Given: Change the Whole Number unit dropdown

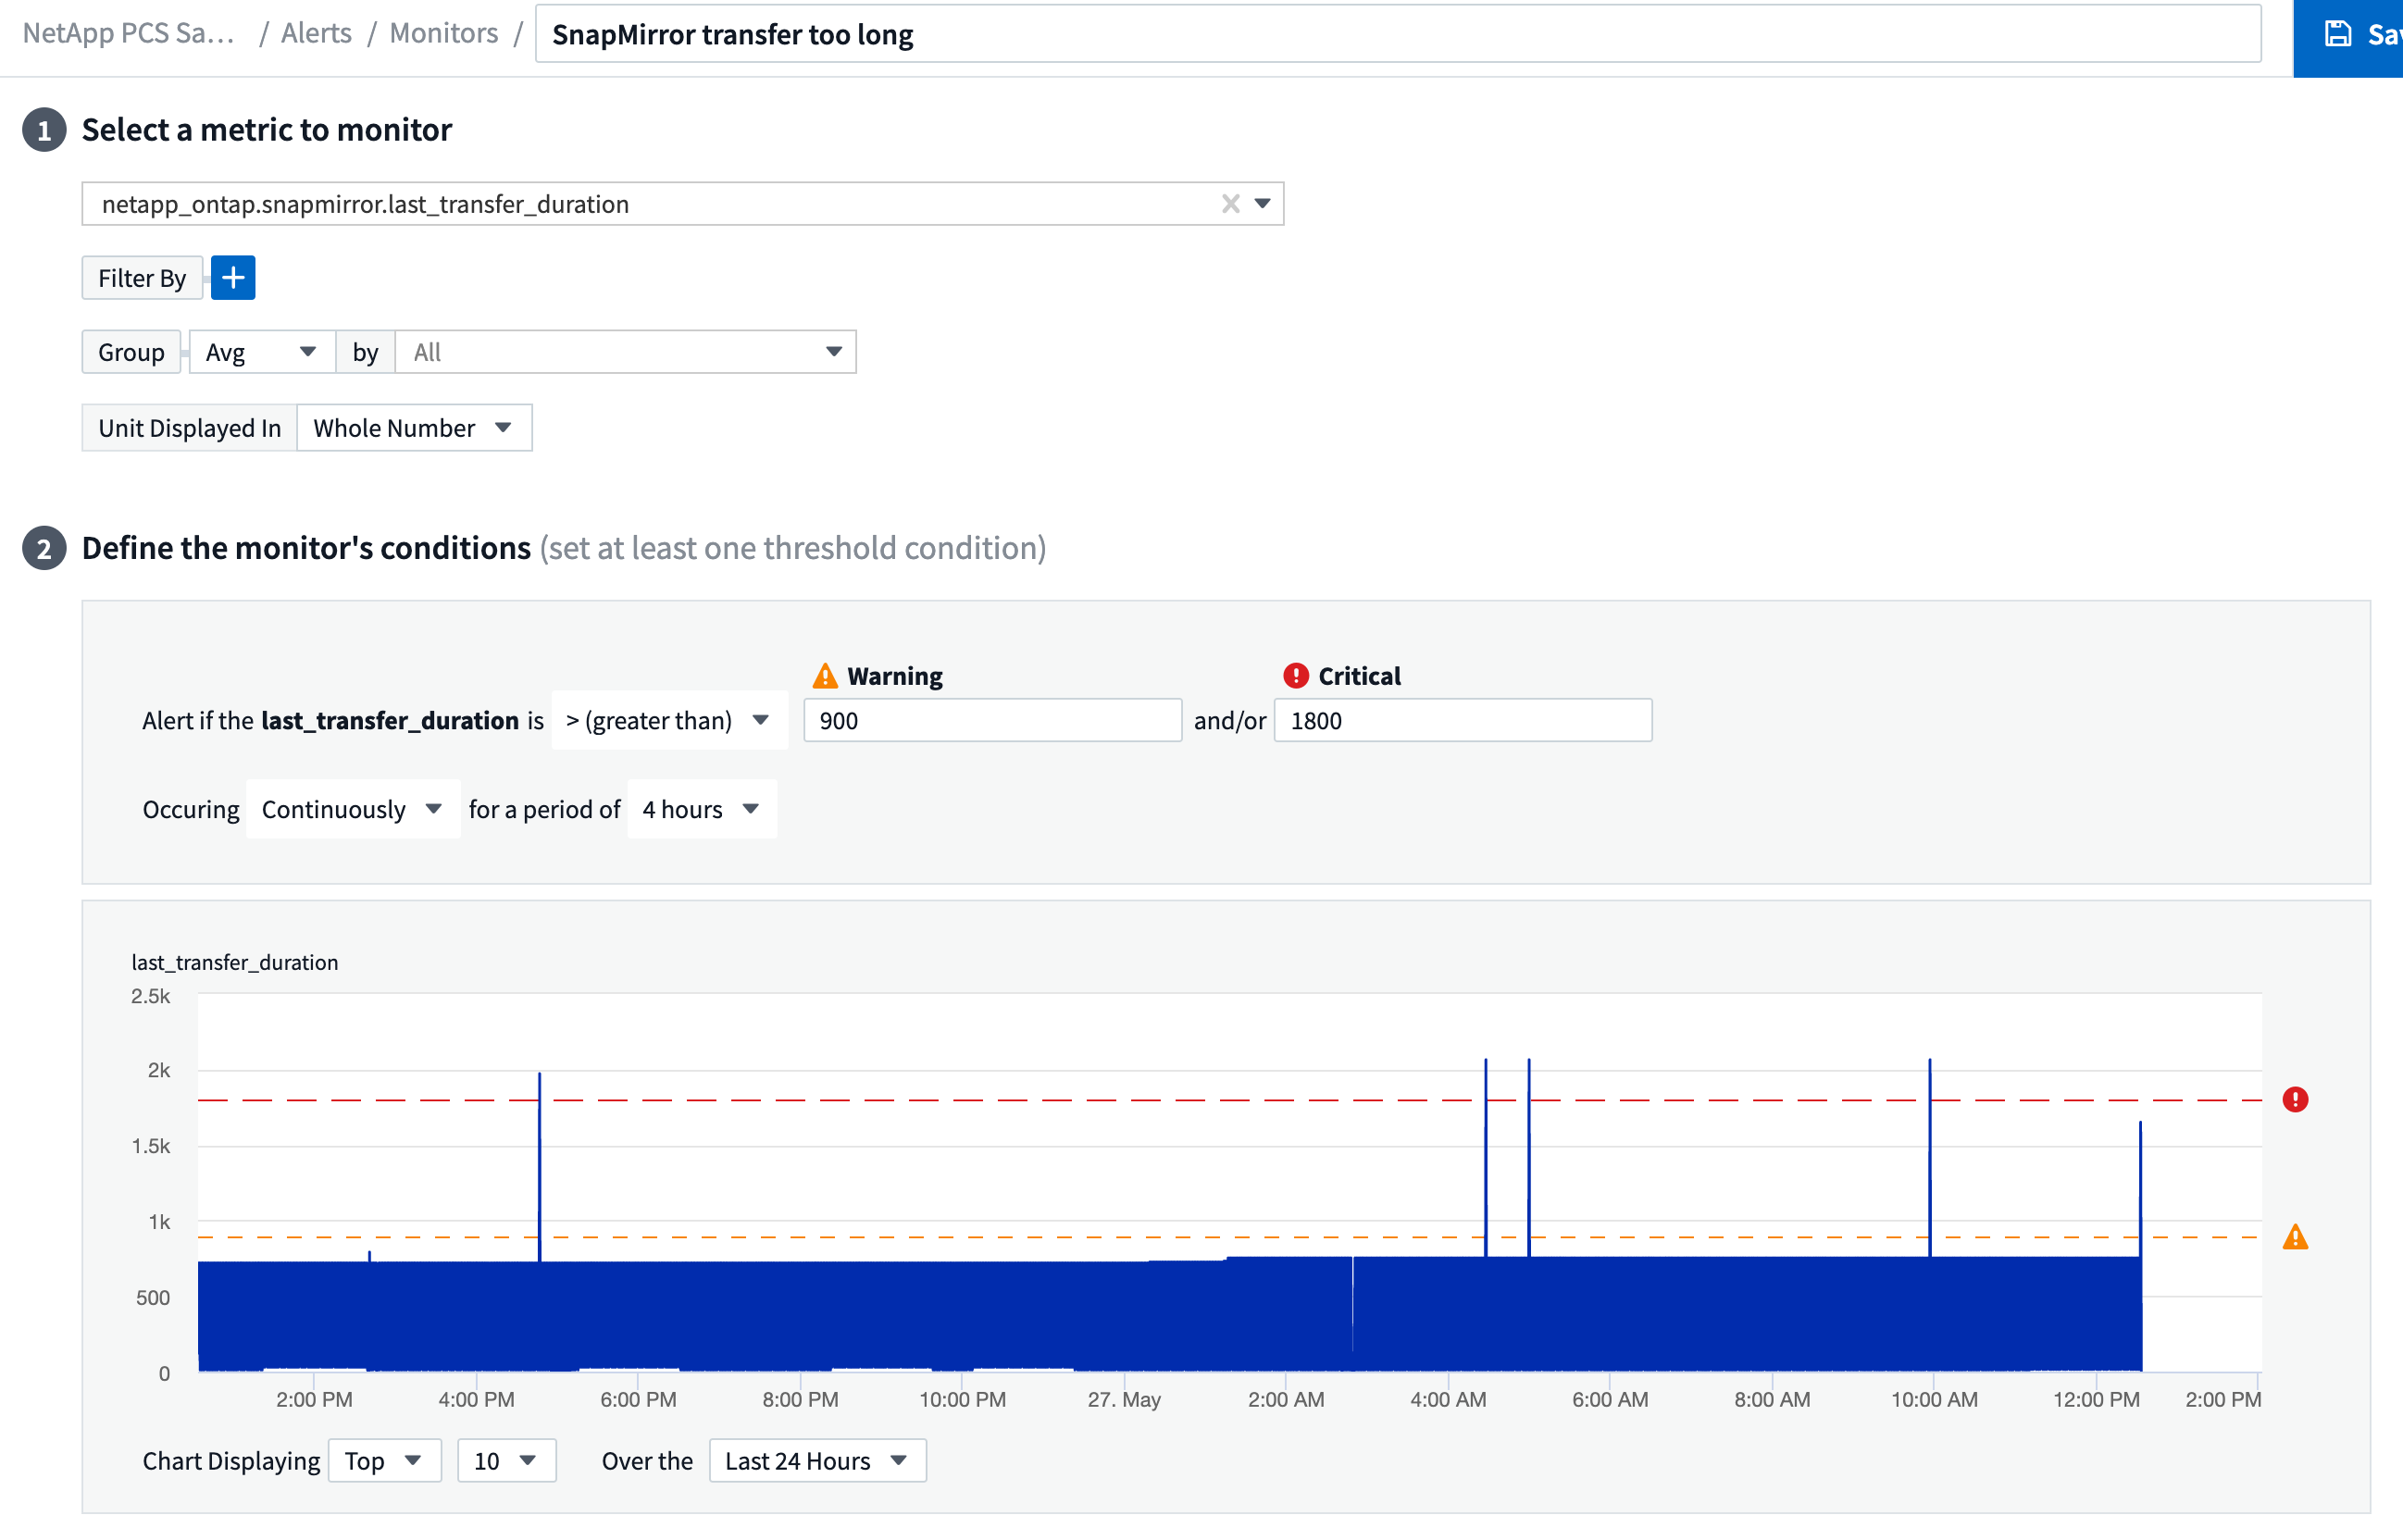Looking at the screenshot, I should point(504,427).
